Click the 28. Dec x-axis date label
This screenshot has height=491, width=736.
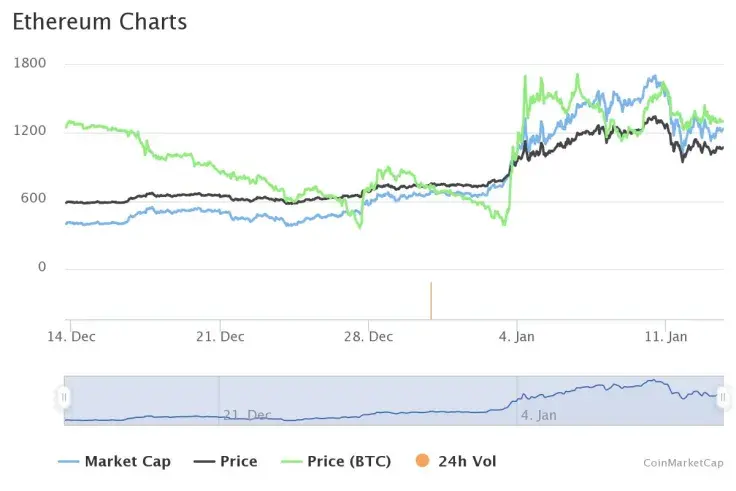tap(367, 337)
